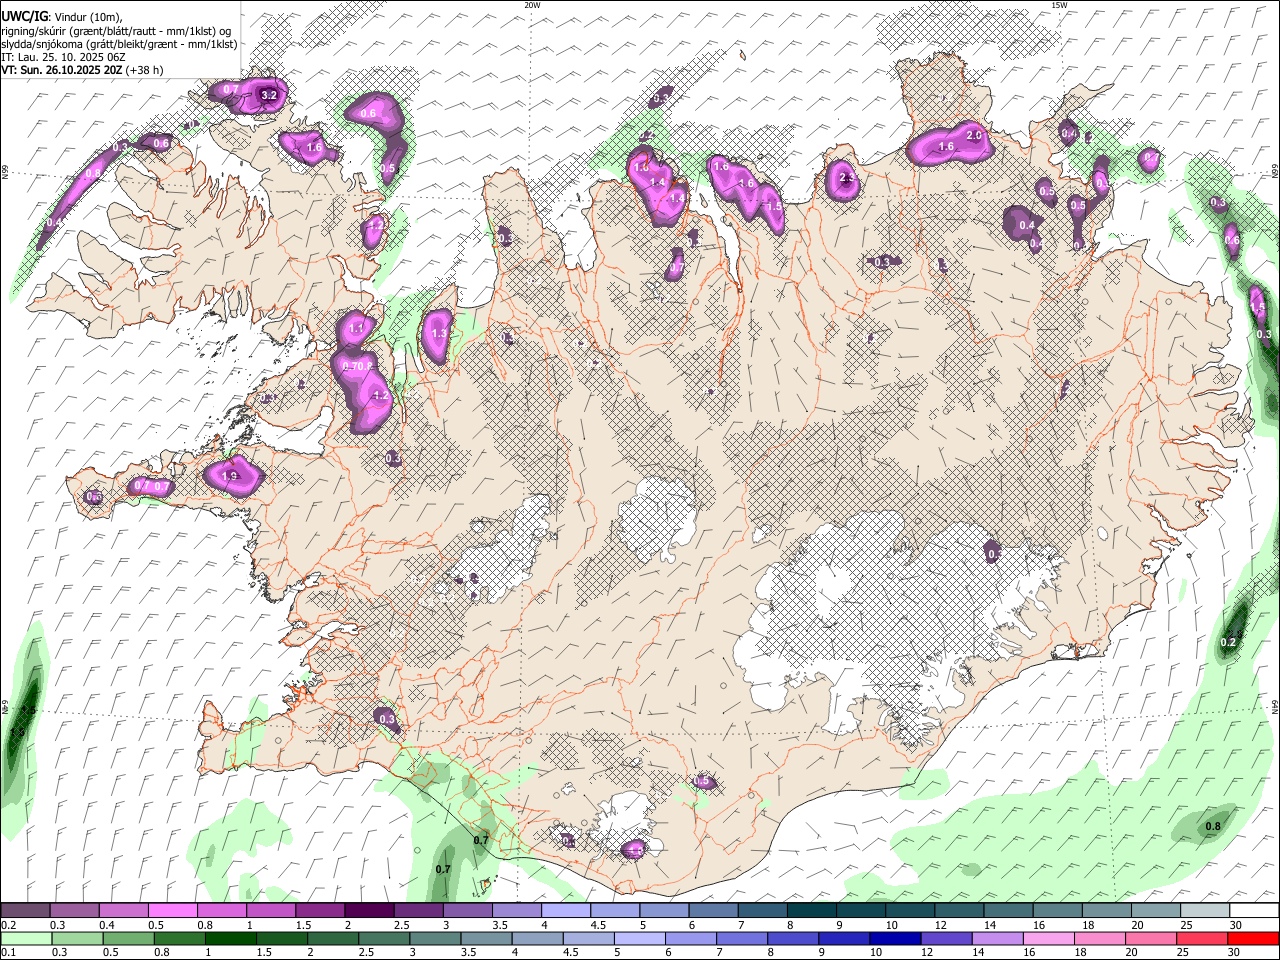
Task: Select the dark teal snow swatch at 8
Action: pyautogui.click(x=811, y=910)
